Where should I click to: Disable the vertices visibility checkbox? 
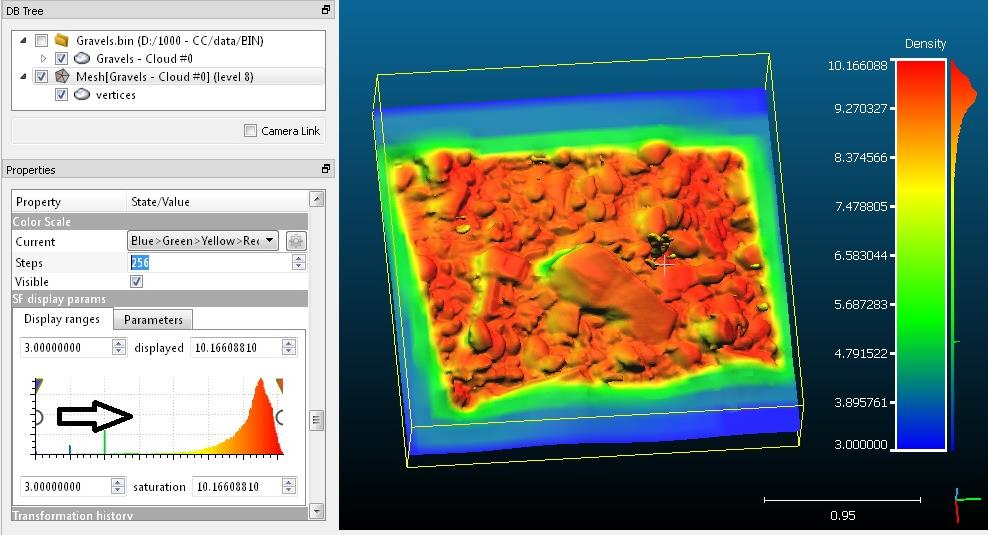point(62,94)
